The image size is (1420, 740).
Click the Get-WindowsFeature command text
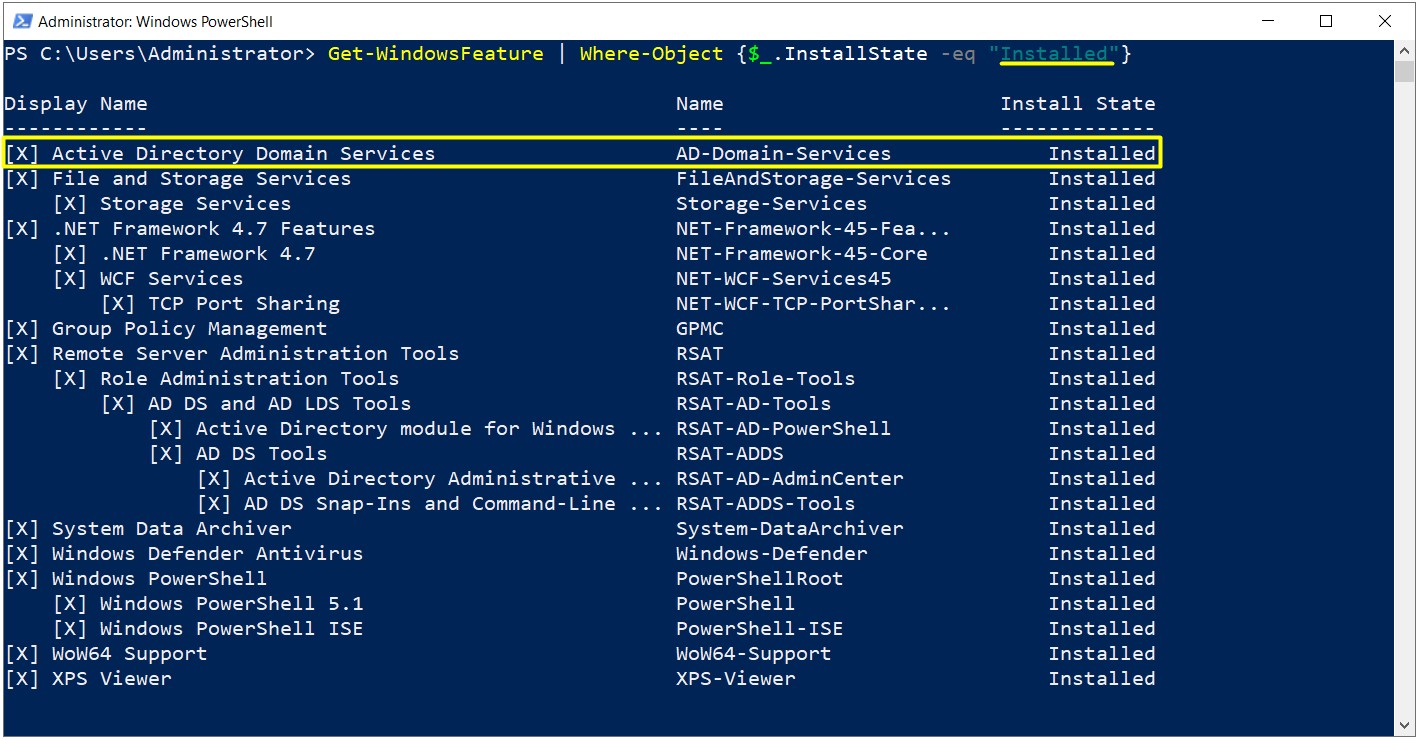[x=436, y=54]
